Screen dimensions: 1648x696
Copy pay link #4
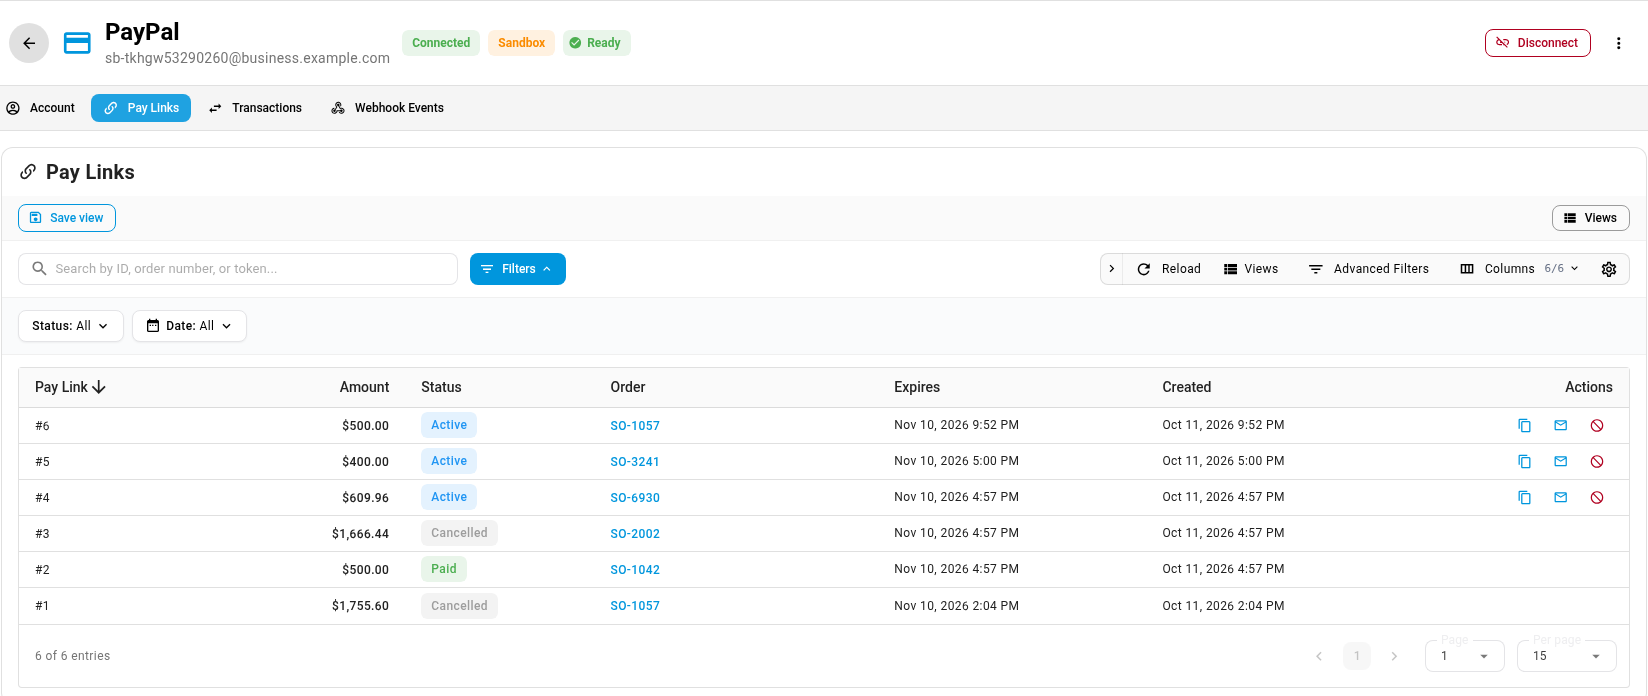click(1524, 498)
